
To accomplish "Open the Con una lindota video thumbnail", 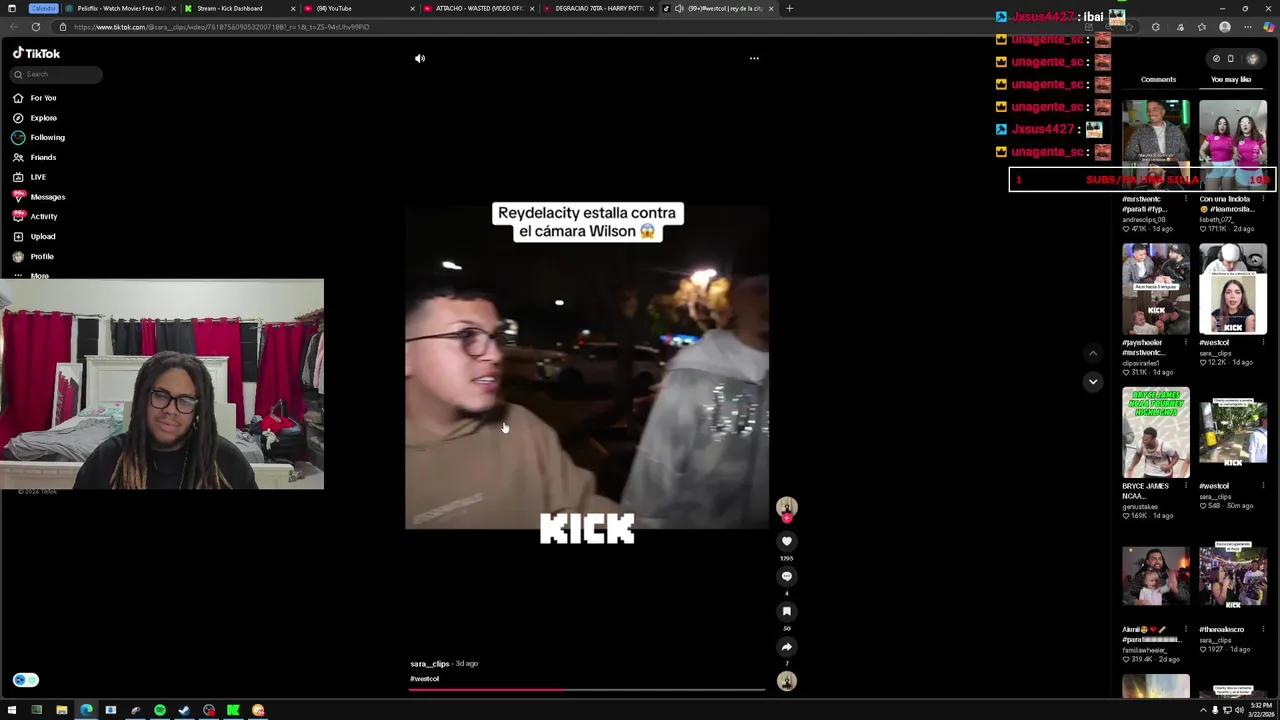I will pyautogui.click(x=1233, y=145).
